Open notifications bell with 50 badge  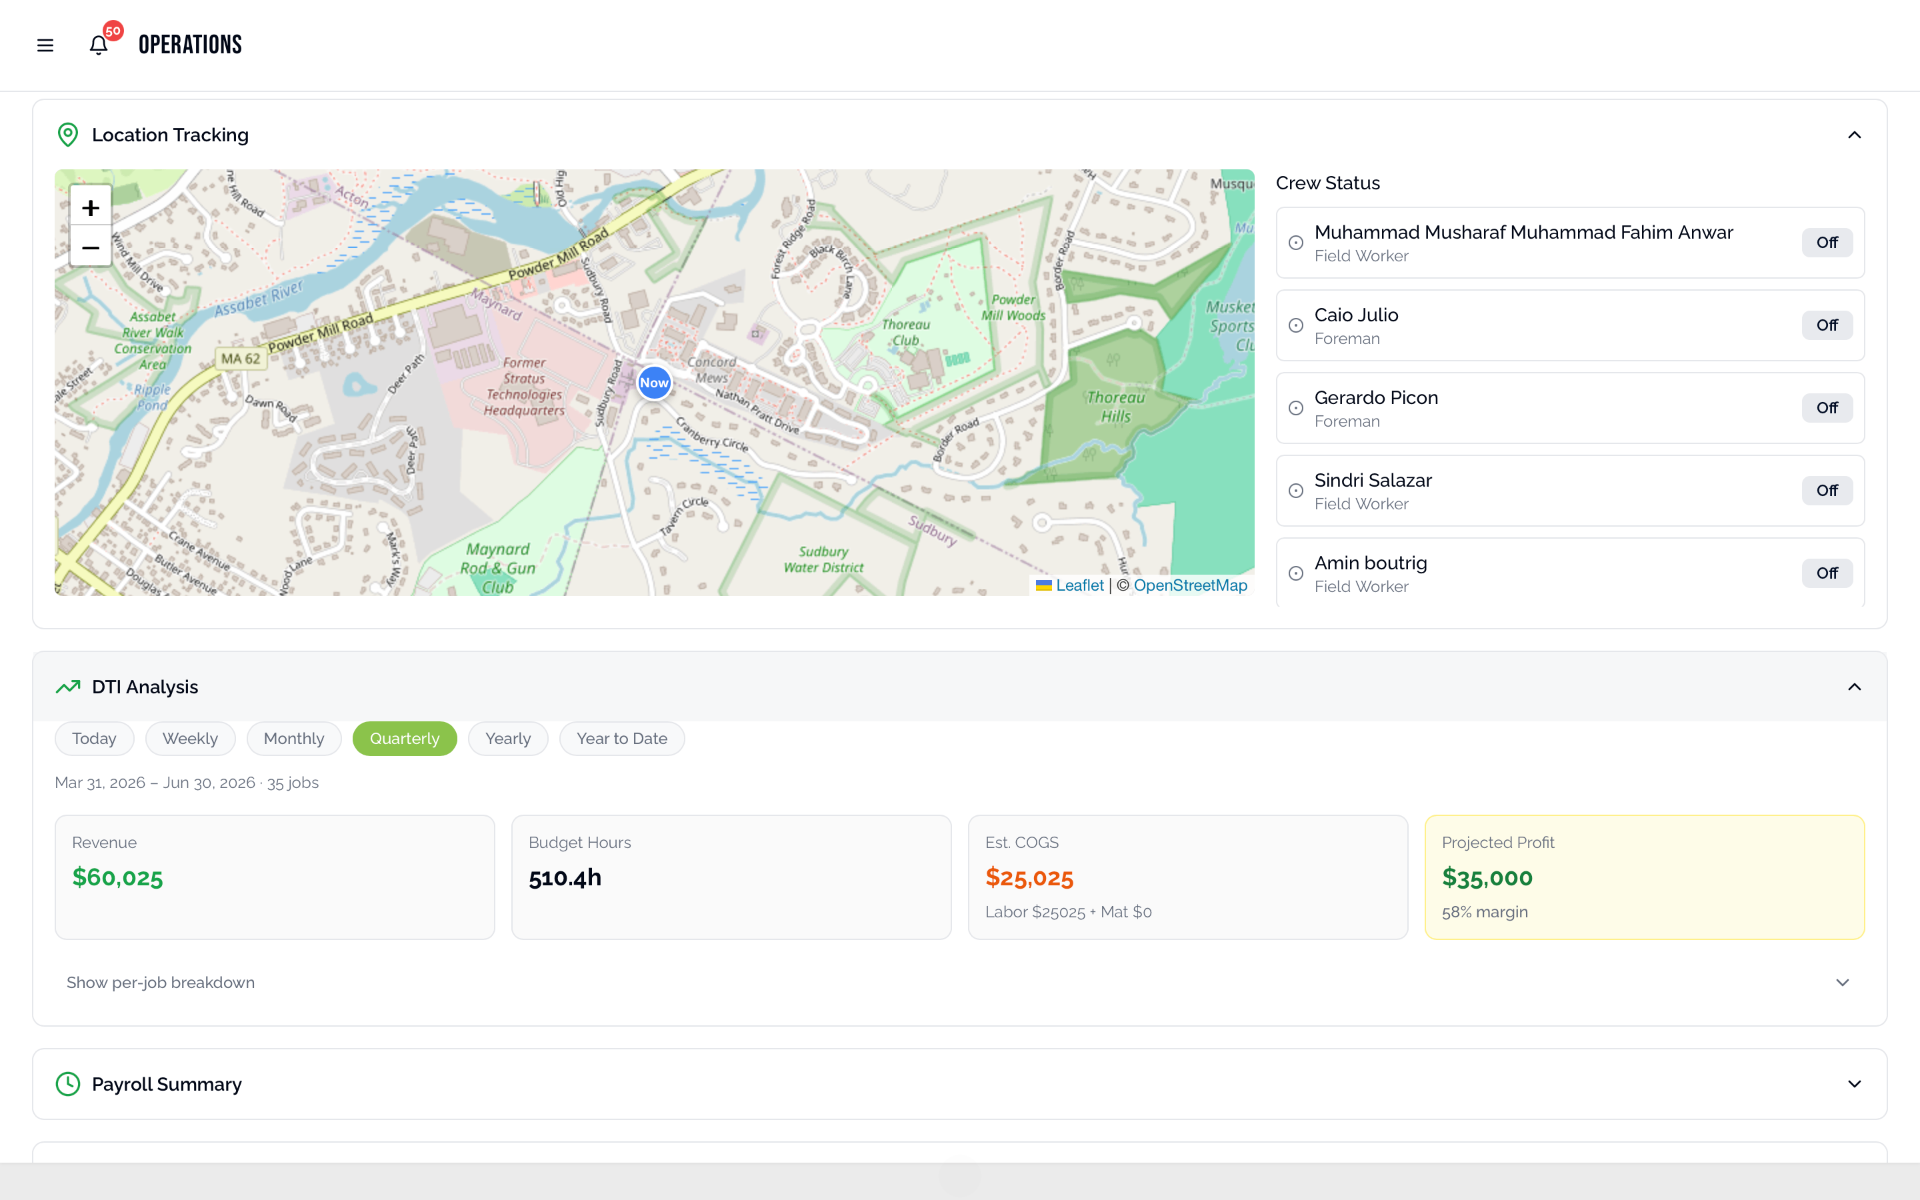coord(99,45)
